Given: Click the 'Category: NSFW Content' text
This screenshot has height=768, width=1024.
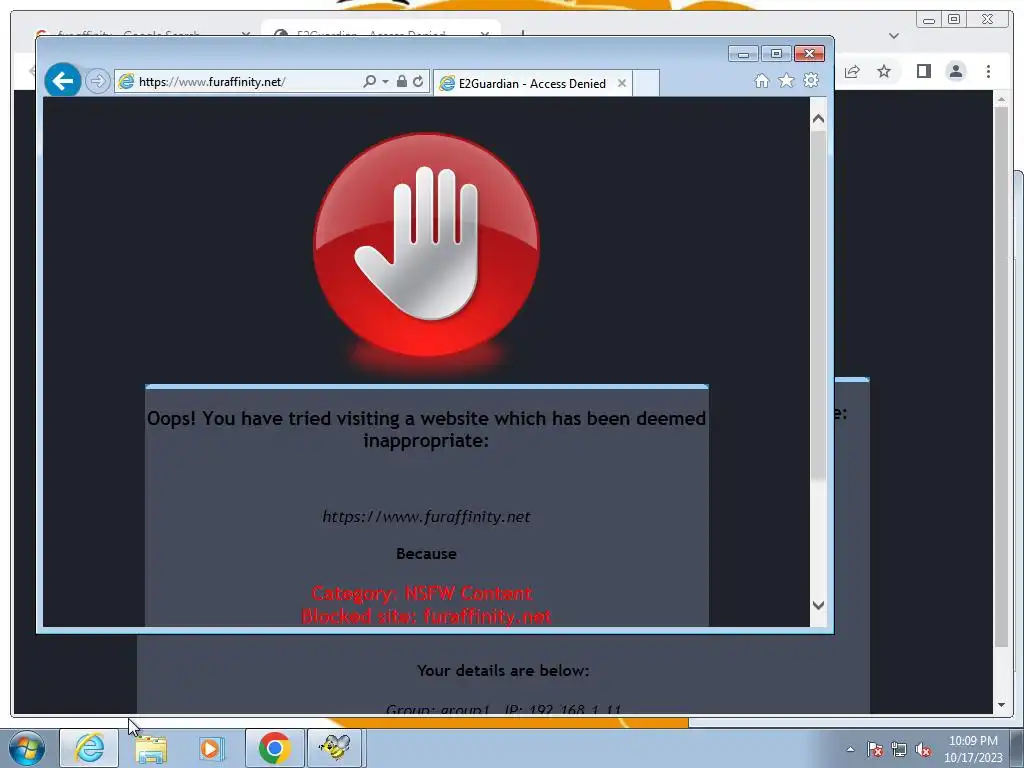Looking at the screenshot, I should point(423,593).
